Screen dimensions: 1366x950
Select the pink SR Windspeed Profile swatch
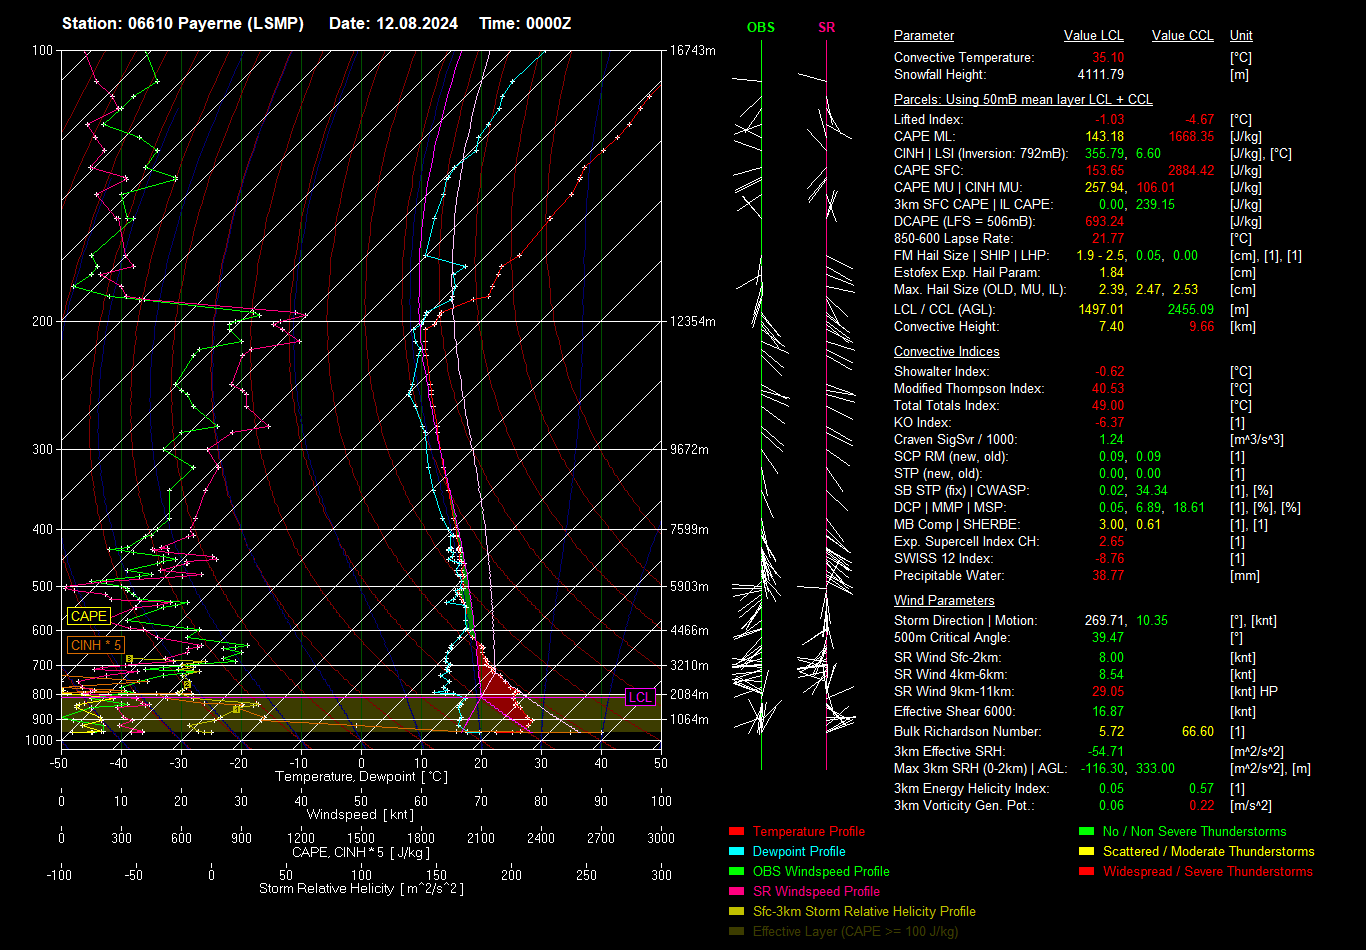pos(737,892)
